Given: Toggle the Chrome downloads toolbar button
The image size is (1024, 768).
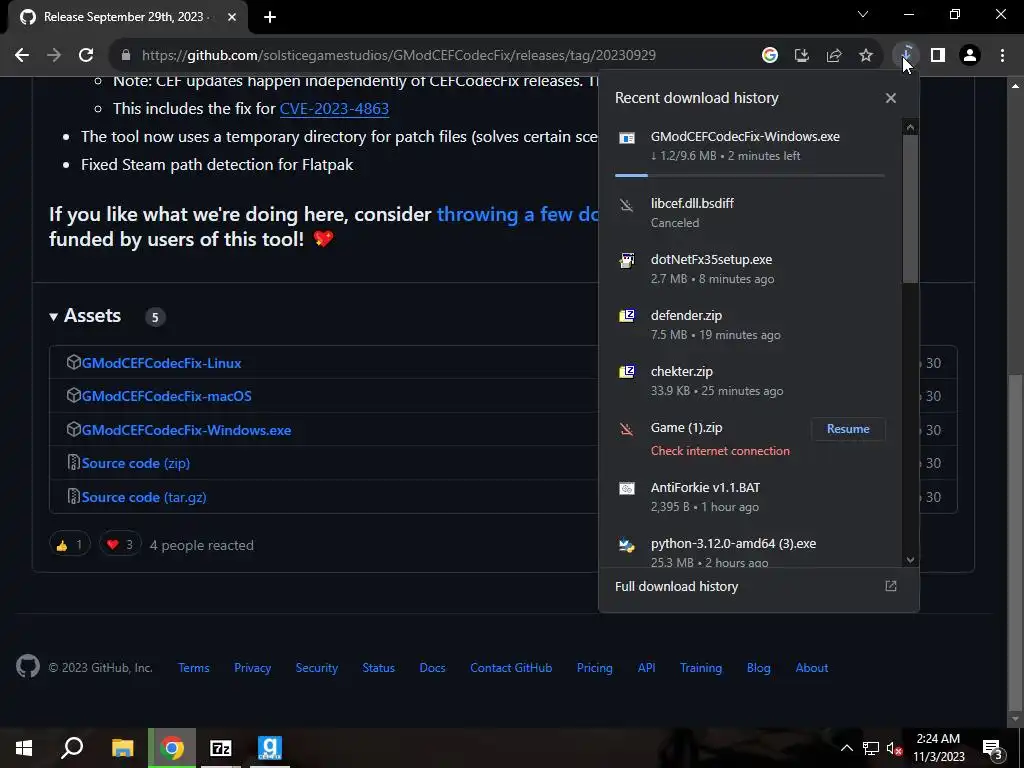Looking at the screenshot, I should point(906,56).
